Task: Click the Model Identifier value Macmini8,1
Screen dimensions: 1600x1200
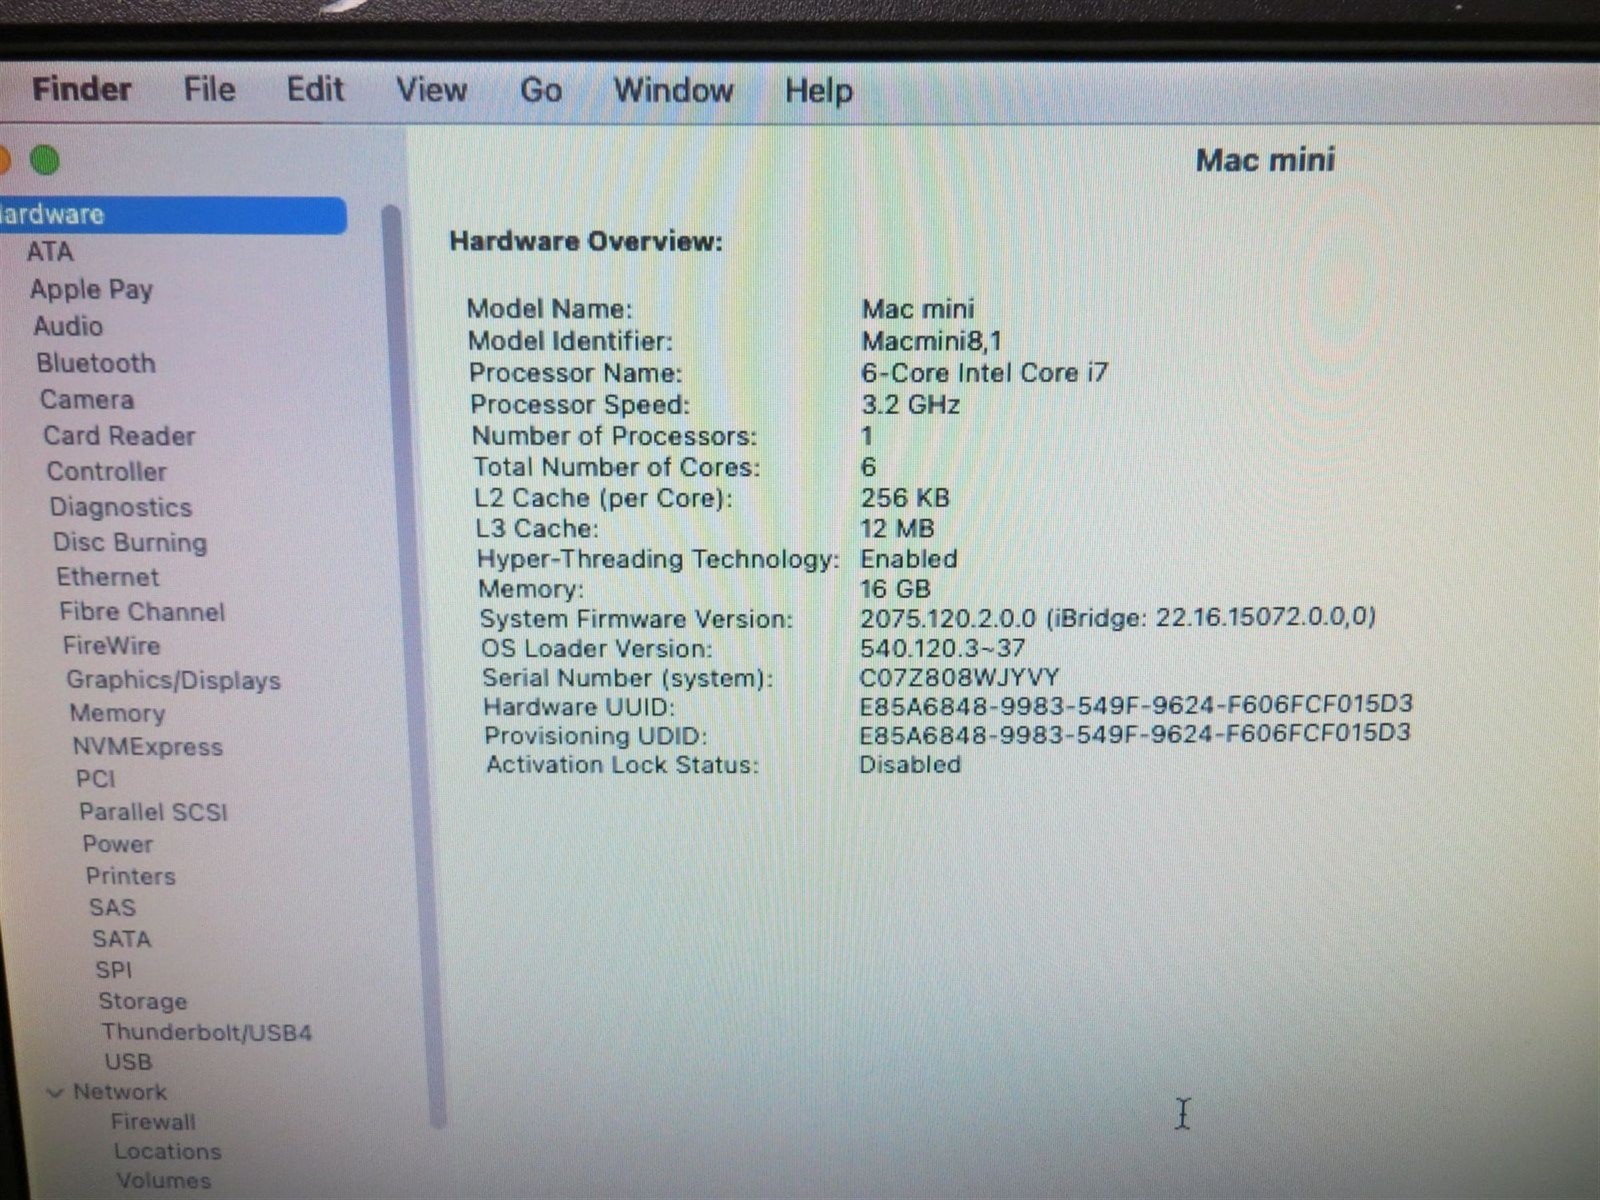Action: [x=932, y=341]
